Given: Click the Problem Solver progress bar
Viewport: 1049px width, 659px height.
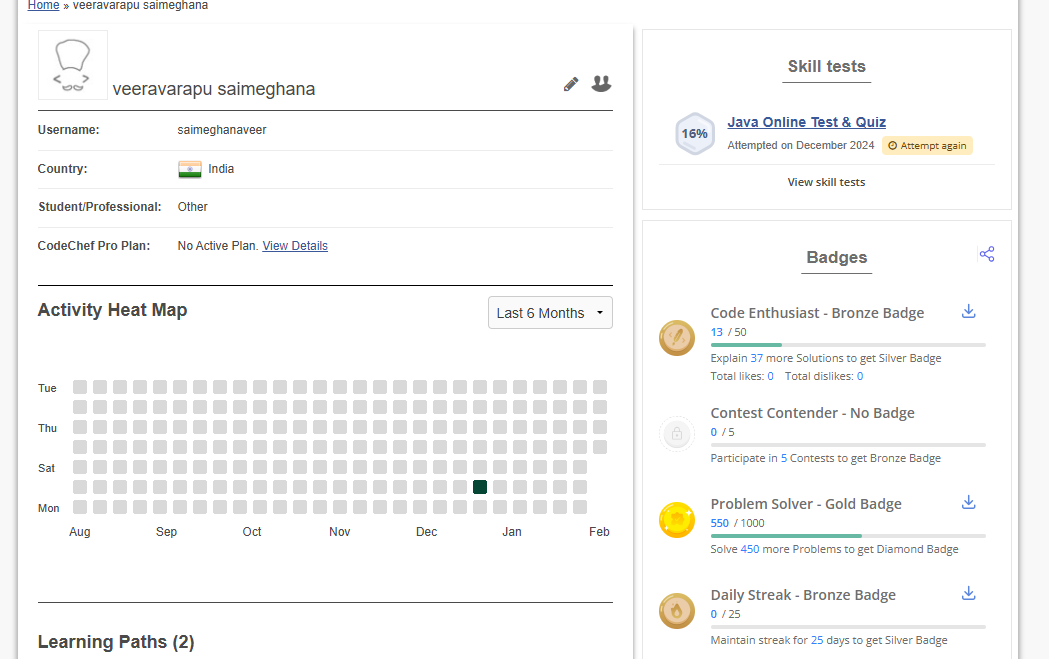Looking at the screenshot, I should 848,536.
